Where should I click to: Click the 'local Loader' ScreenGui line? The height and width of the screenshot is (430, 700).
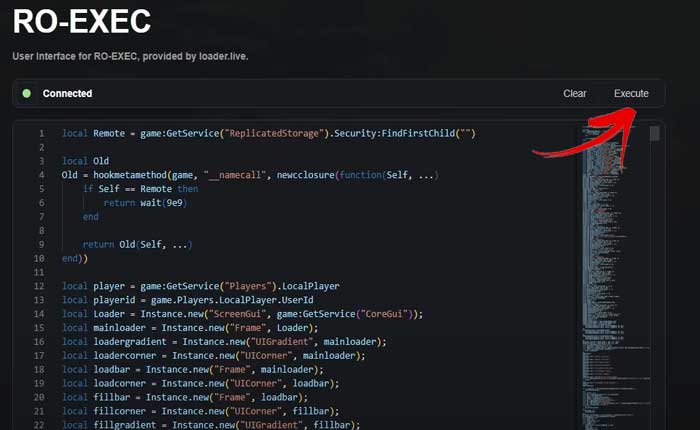pyautogui.click(x=242, y=313)
